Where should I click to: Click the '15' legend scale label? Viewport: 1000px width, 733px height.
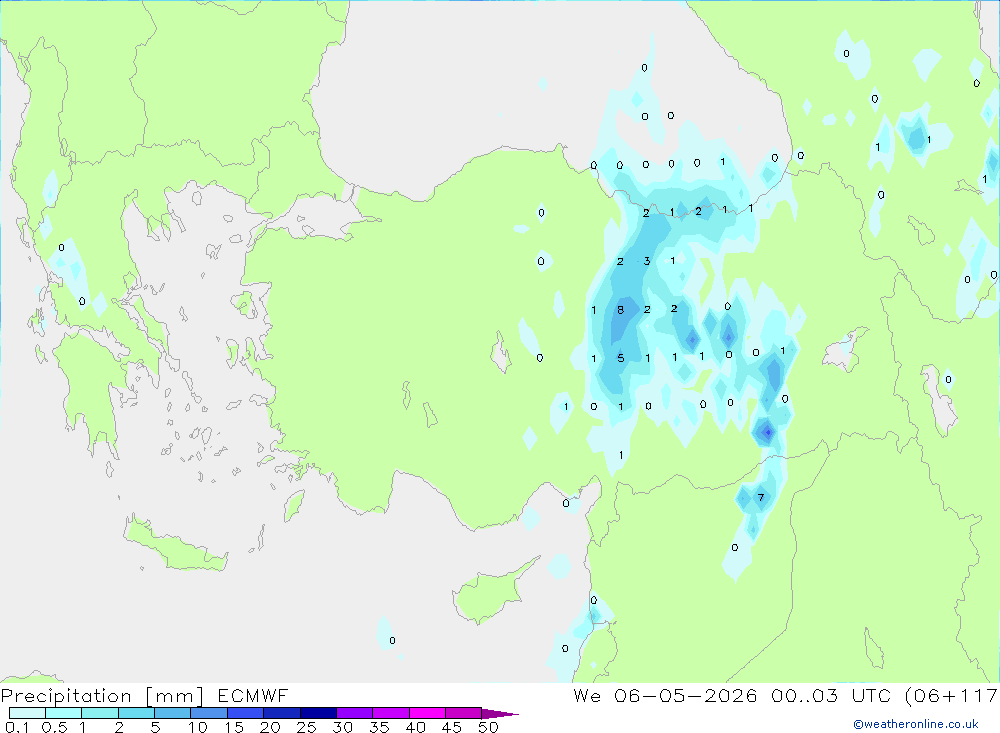[234, 727]
